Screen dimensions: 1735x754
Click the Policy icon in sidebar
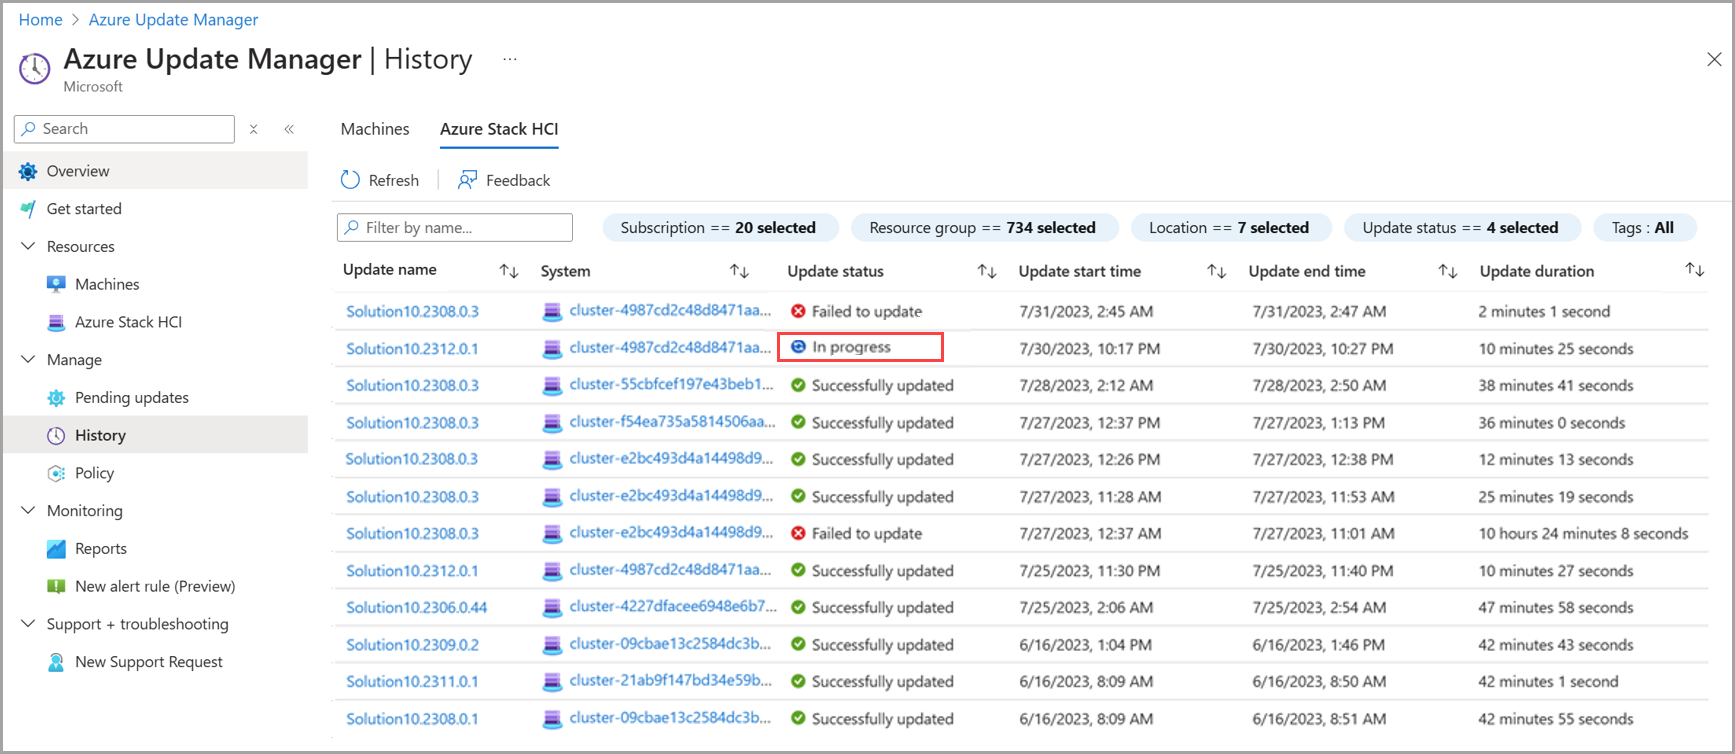(56, 473)
